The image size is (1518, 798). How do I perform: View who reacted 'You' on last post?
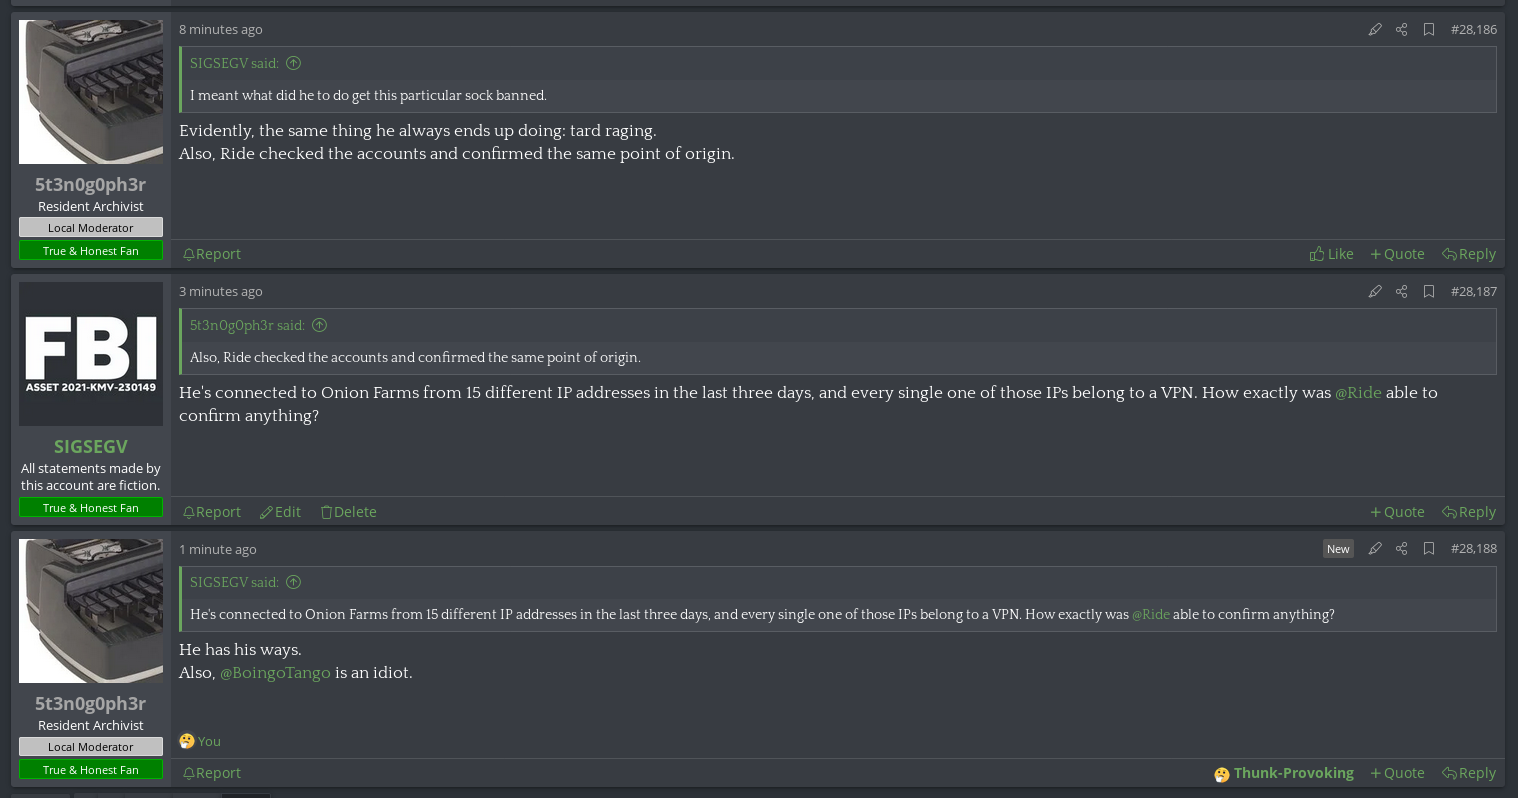click(x=209, y=741)
